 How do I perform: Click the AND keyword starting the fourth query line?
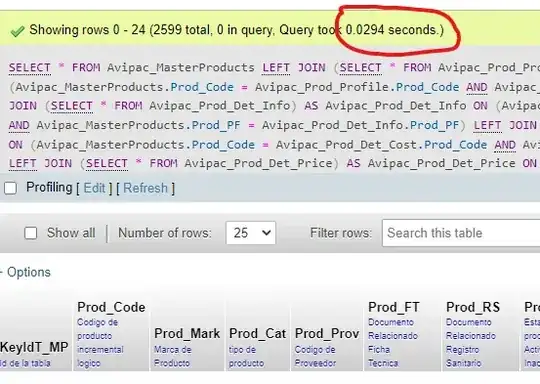pyautogui.click(x=19, y=125)
